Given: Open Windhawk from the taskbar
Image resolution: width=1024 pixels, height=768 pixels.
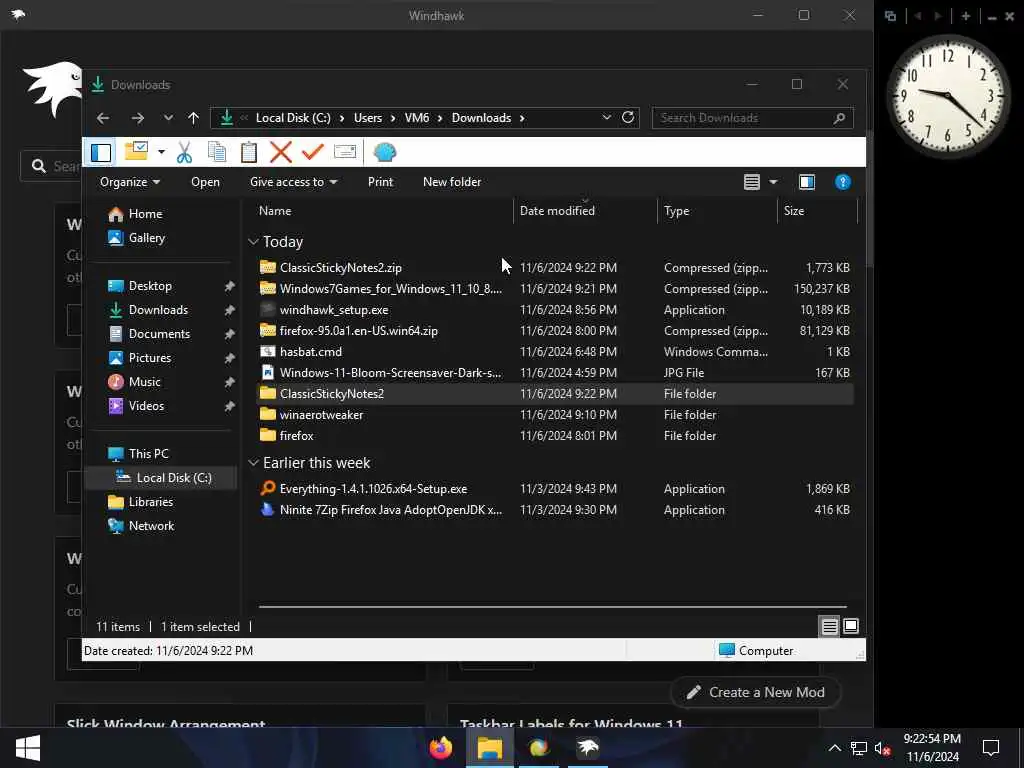Looking at the screenshot, I should 588,748.
